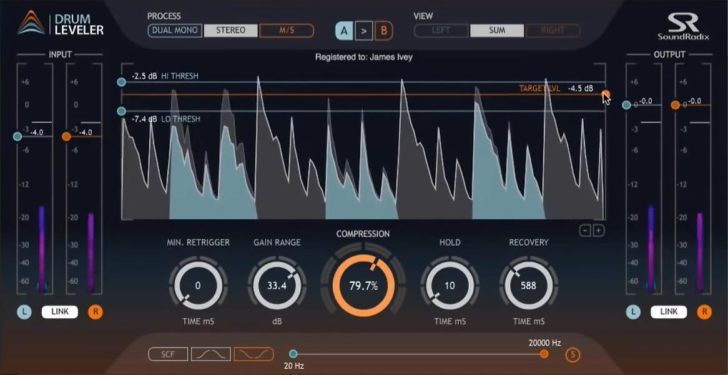Click the RECOVERY knob

coord(528,285)
